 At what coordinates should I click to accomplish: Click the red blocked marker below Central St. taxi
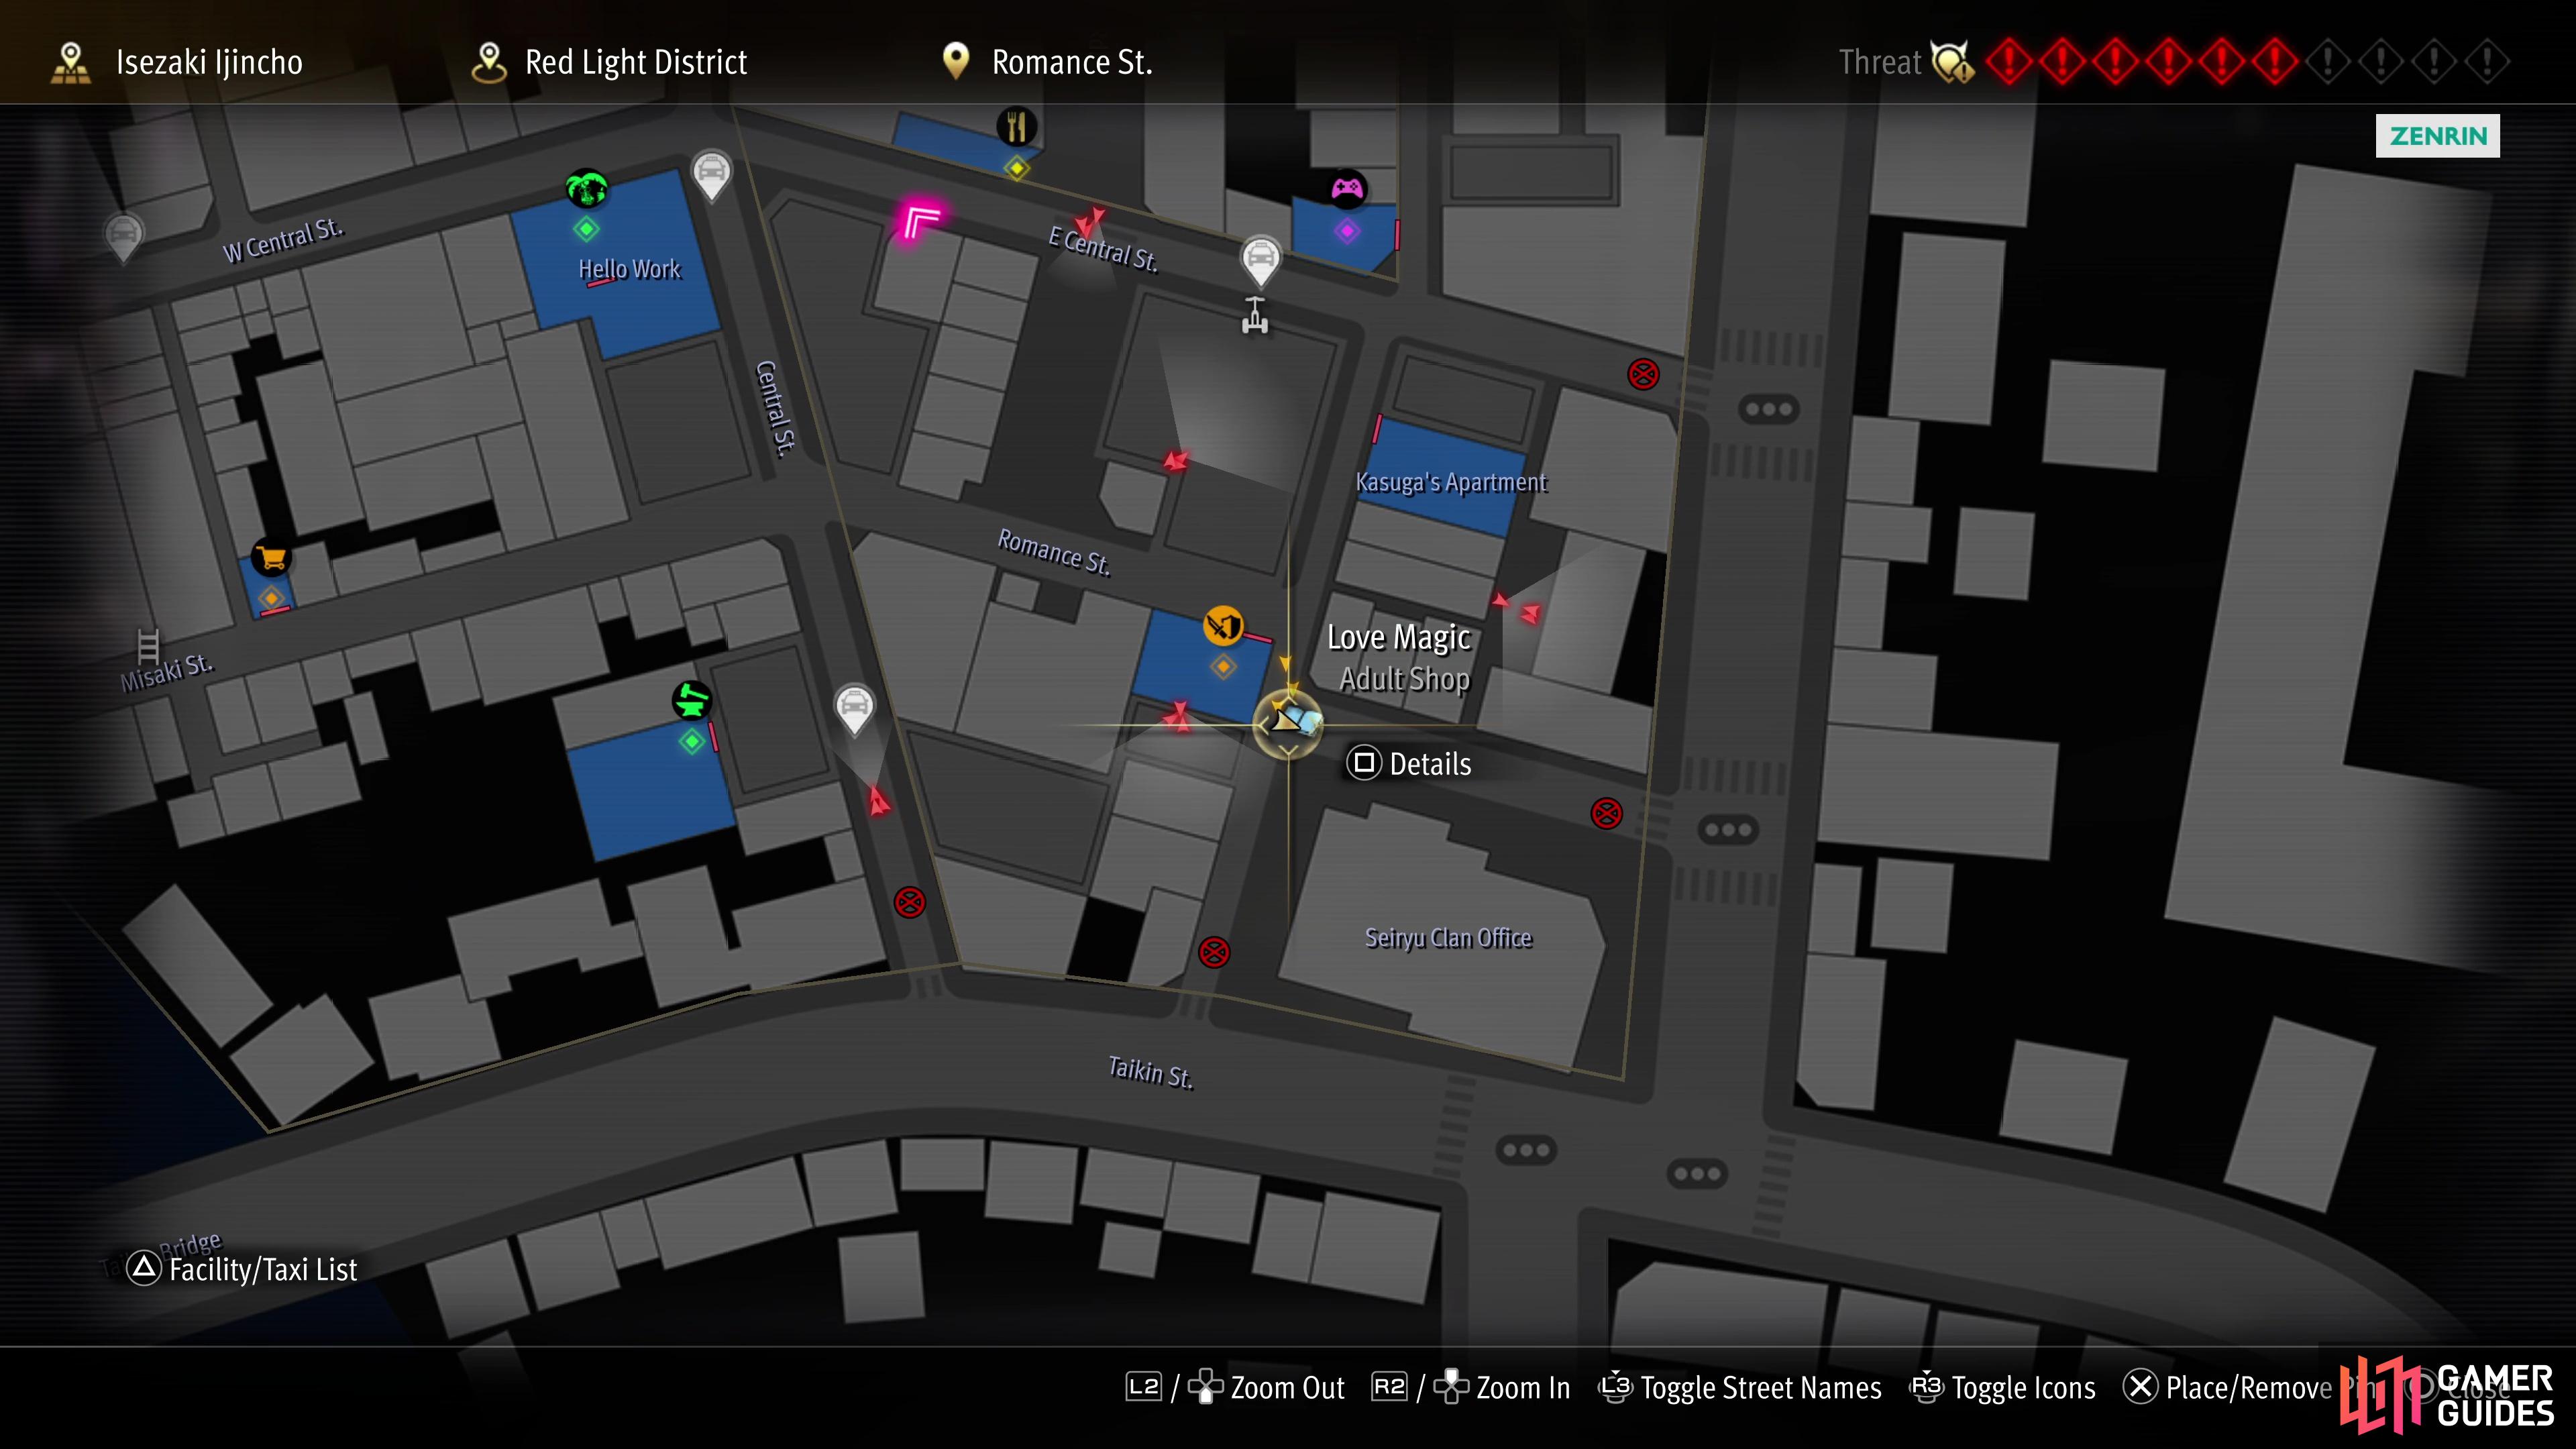909,903
